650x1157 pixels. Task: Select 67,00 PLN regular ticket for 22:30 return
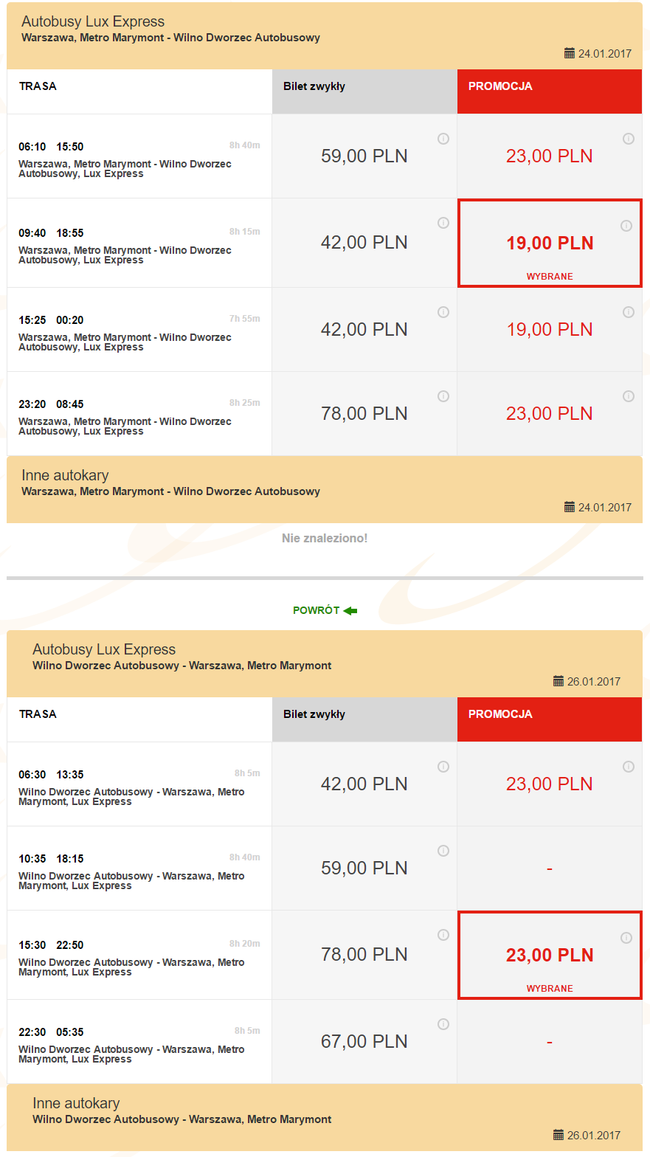[x=364, y=1042]
